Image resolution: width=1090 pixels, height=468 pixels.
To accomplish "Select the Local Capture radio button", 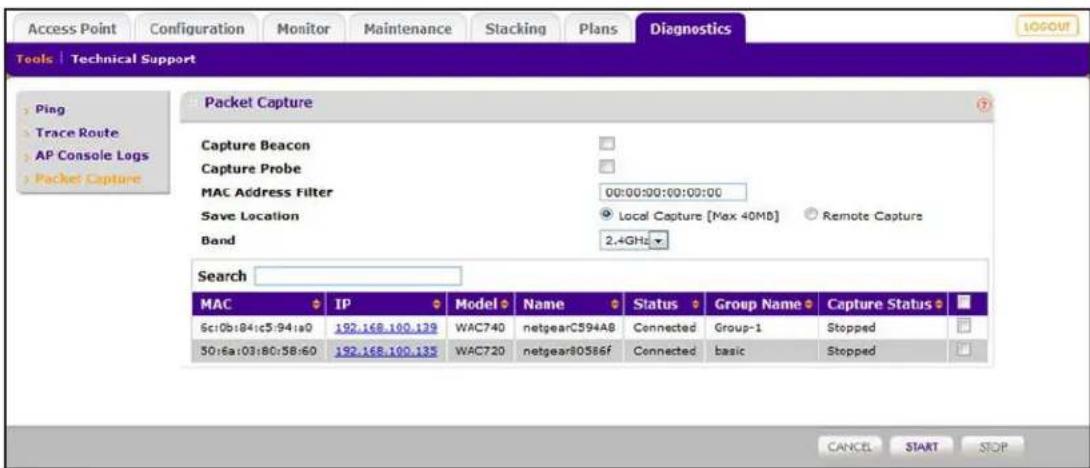I will click(607, 215).
